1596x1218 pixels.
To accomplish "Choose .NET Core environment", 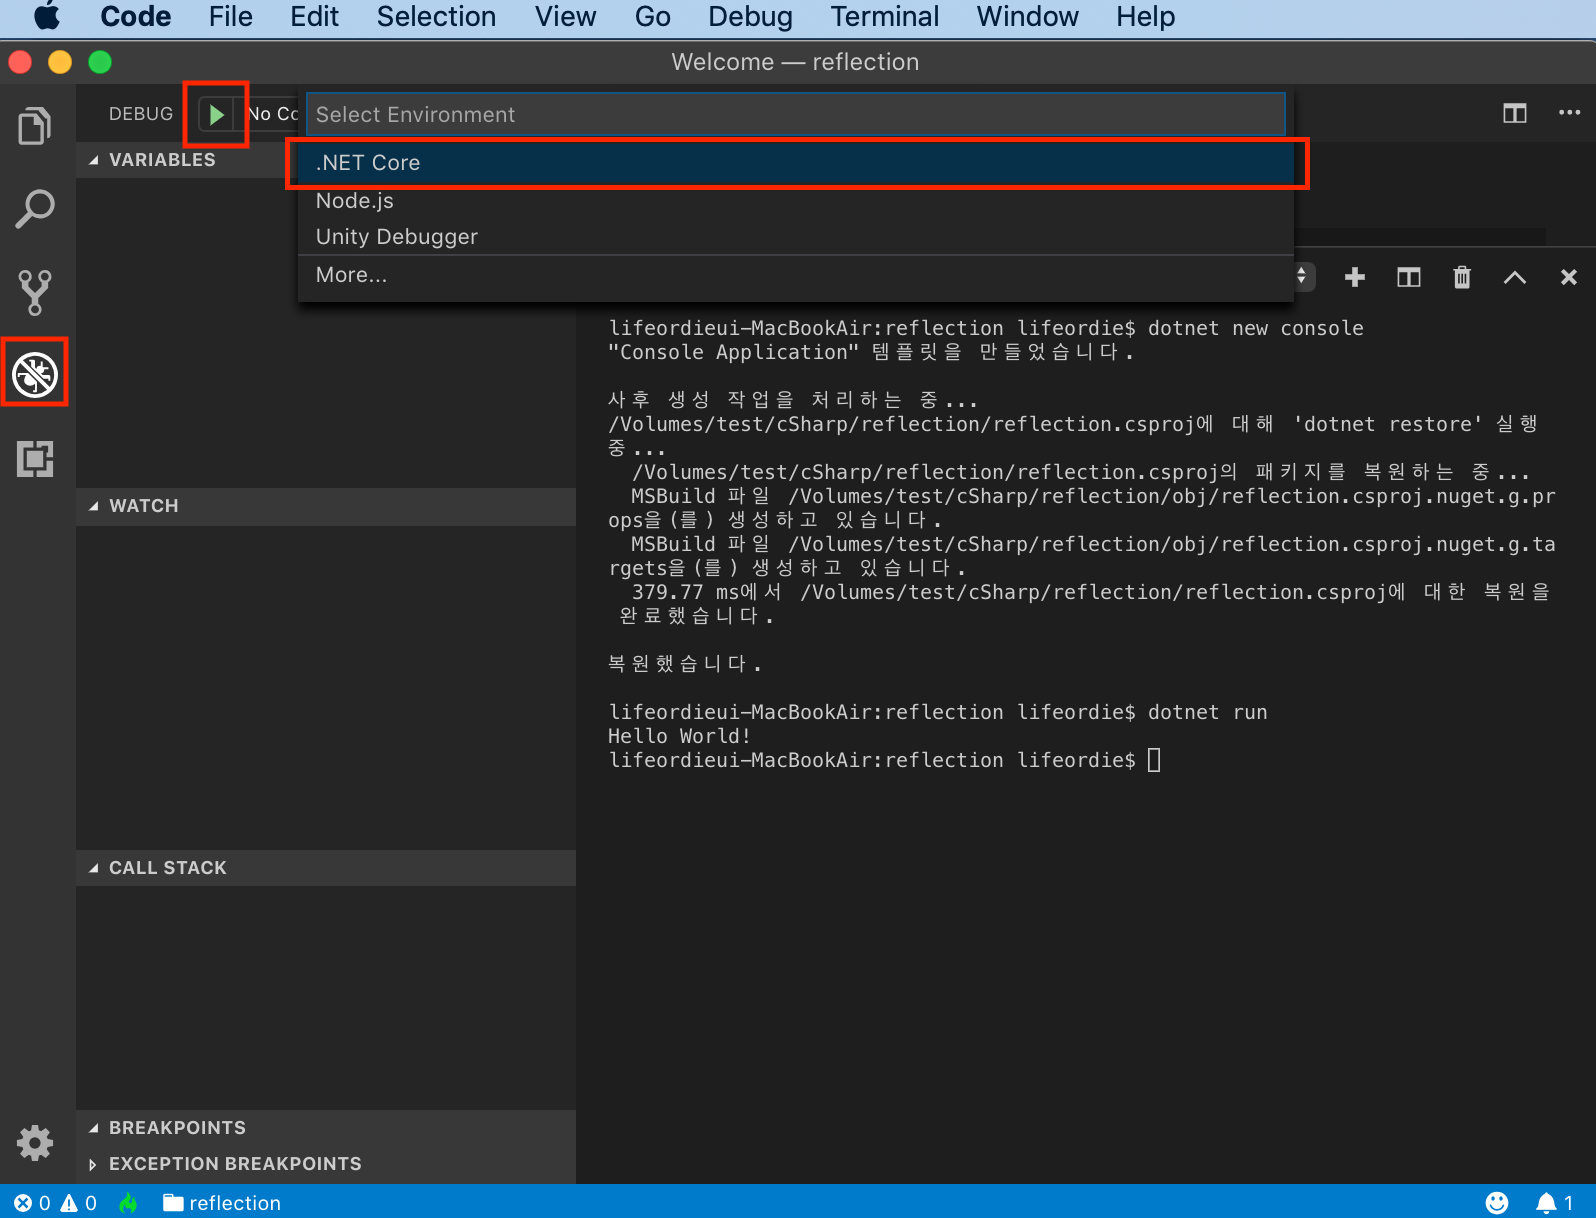I will click(x=796, y=163).
